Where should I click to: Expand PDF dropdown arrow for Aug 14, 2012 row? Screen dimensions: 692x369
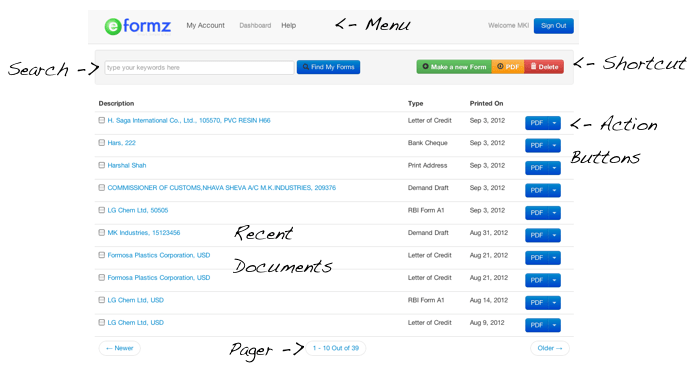pos(554,303)
